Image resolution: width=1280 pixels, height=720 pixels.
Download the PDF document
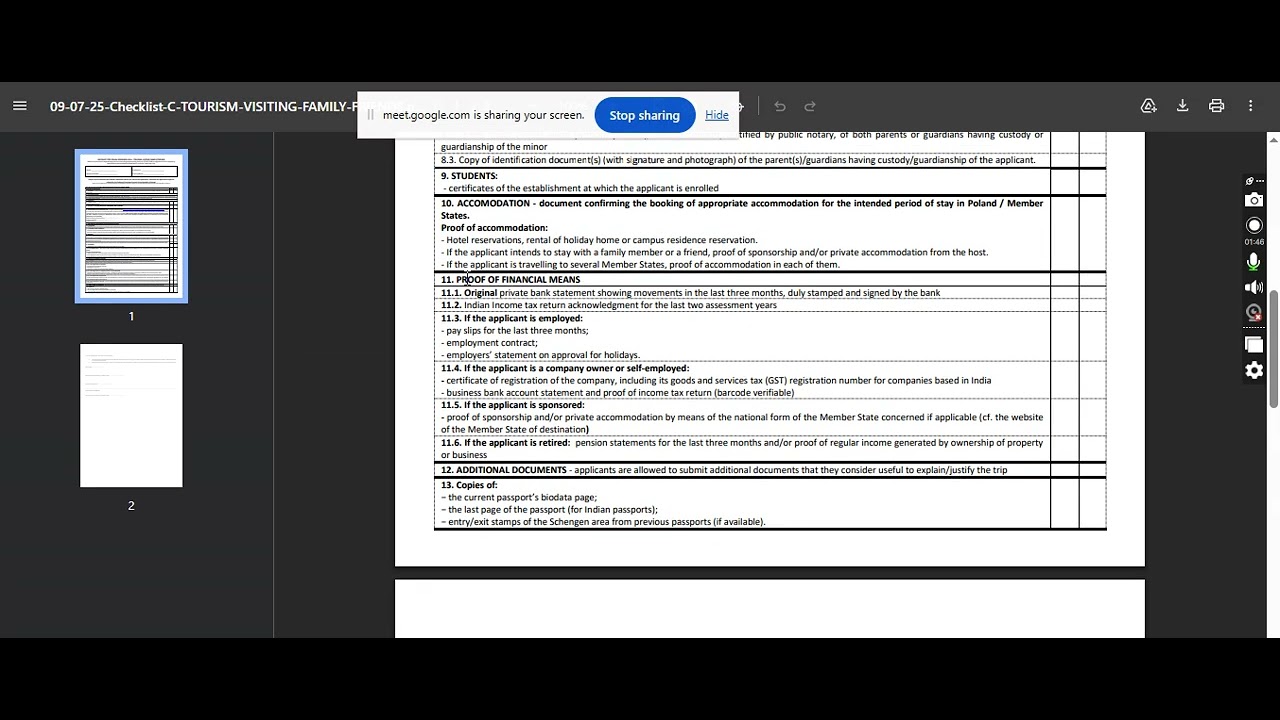click(x=1182, y=106)
